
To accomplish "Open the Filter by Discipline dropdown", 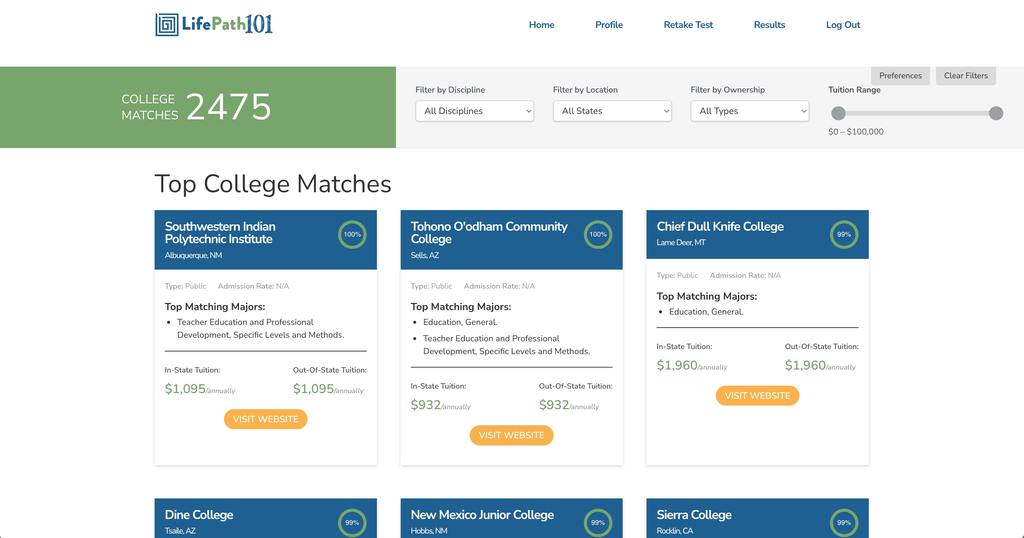I will 475,111.
